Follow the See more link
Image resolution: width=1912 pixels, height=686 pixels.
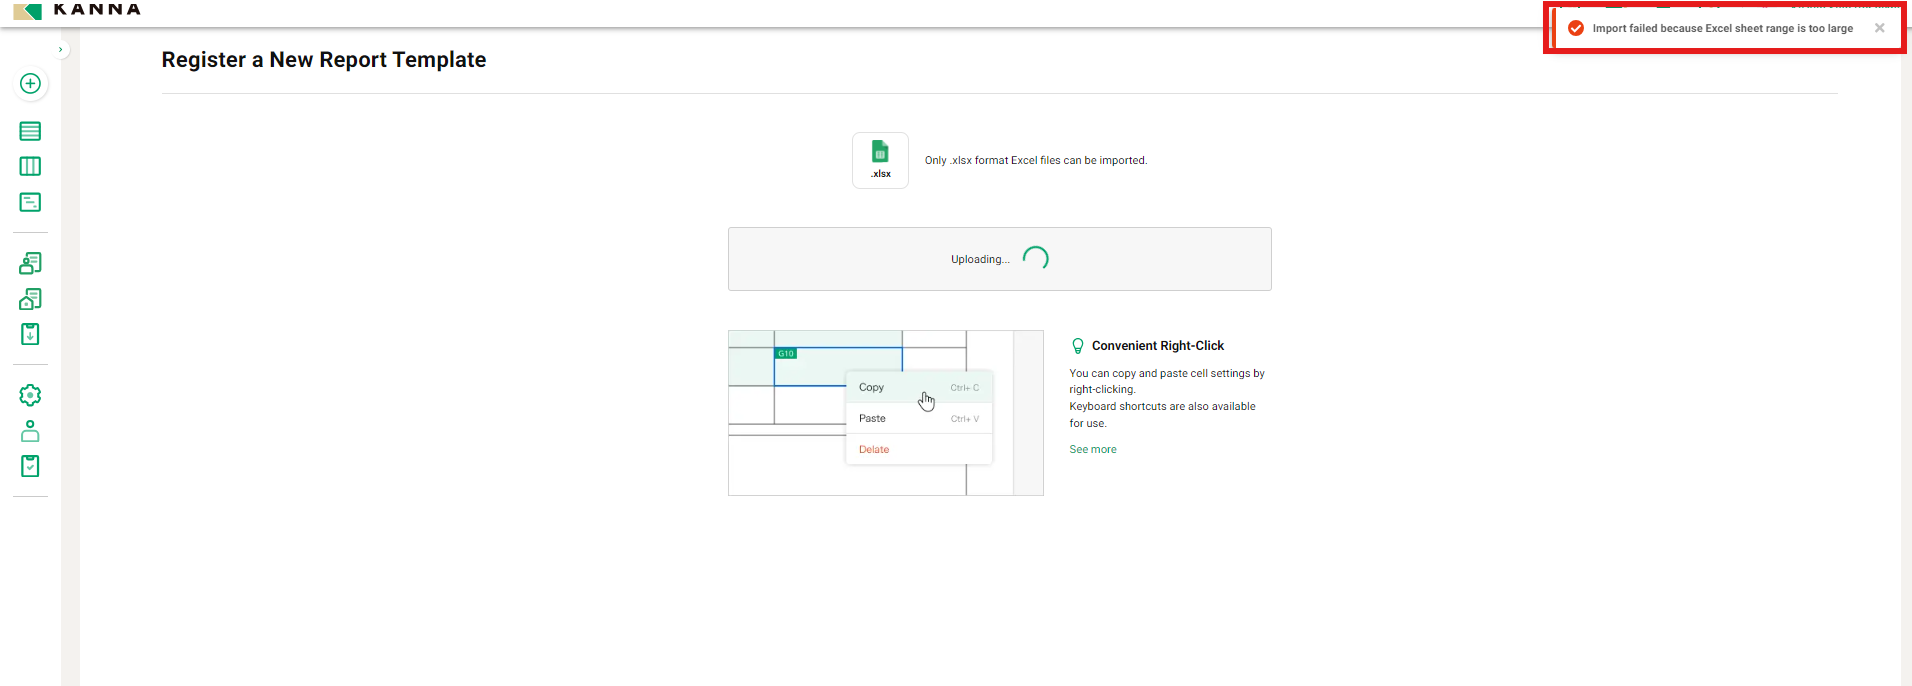tap(1093, 450)
